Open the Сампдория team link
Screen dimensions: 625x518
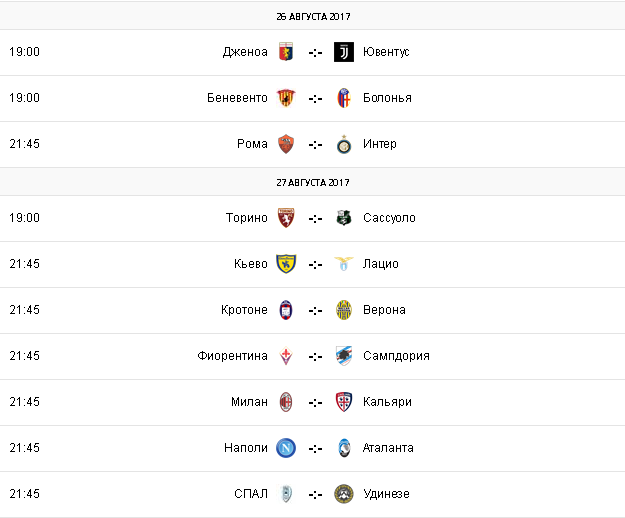click(x=396, y=356)
